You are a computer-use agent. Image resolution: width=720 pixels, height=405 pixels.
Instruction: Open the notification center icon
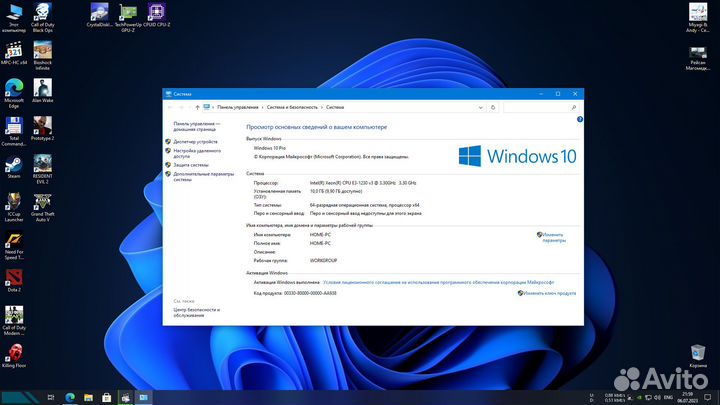tap(708, 397)
